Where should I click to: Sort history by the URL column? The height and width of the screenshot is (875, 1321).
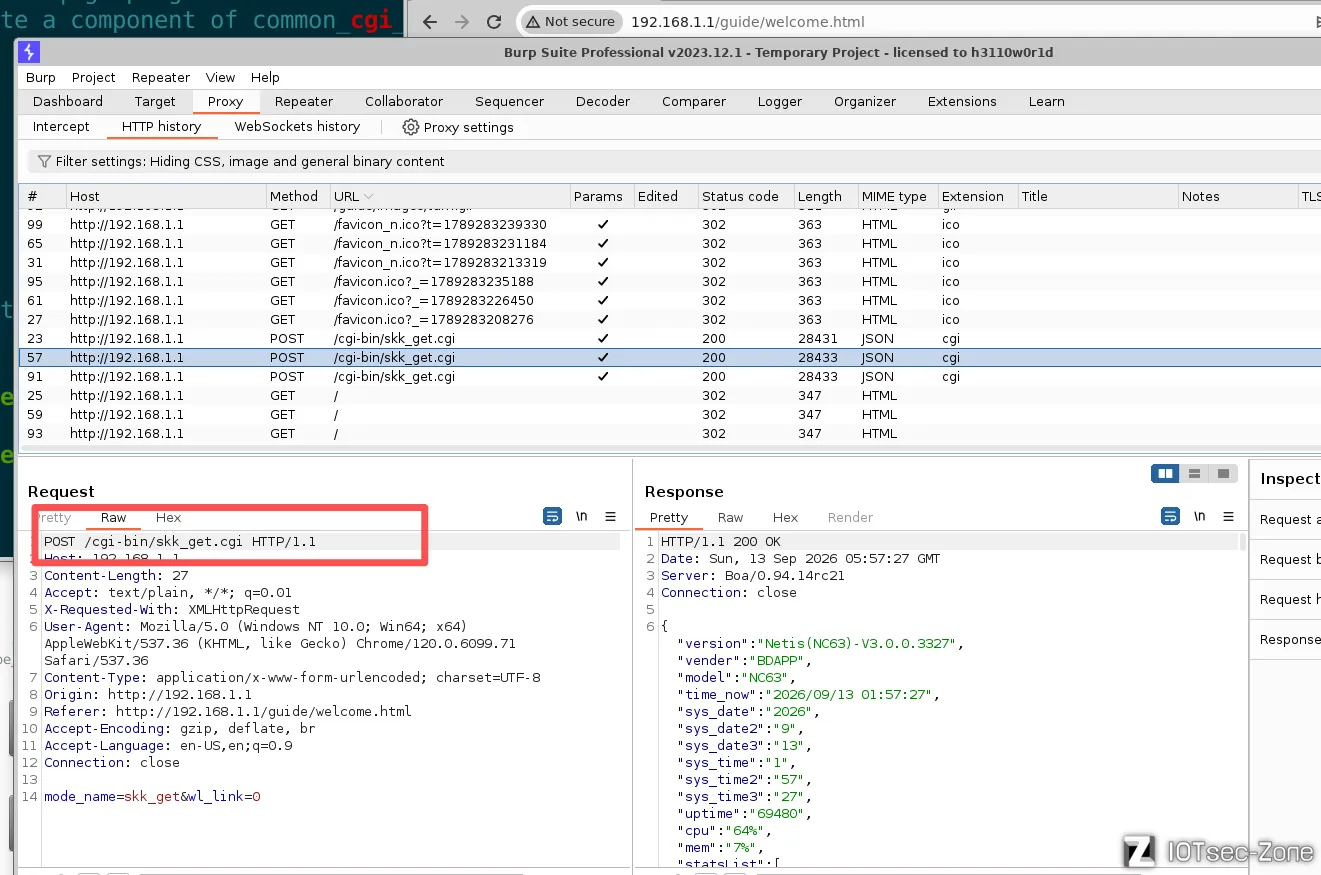click(x=450, y=196)
